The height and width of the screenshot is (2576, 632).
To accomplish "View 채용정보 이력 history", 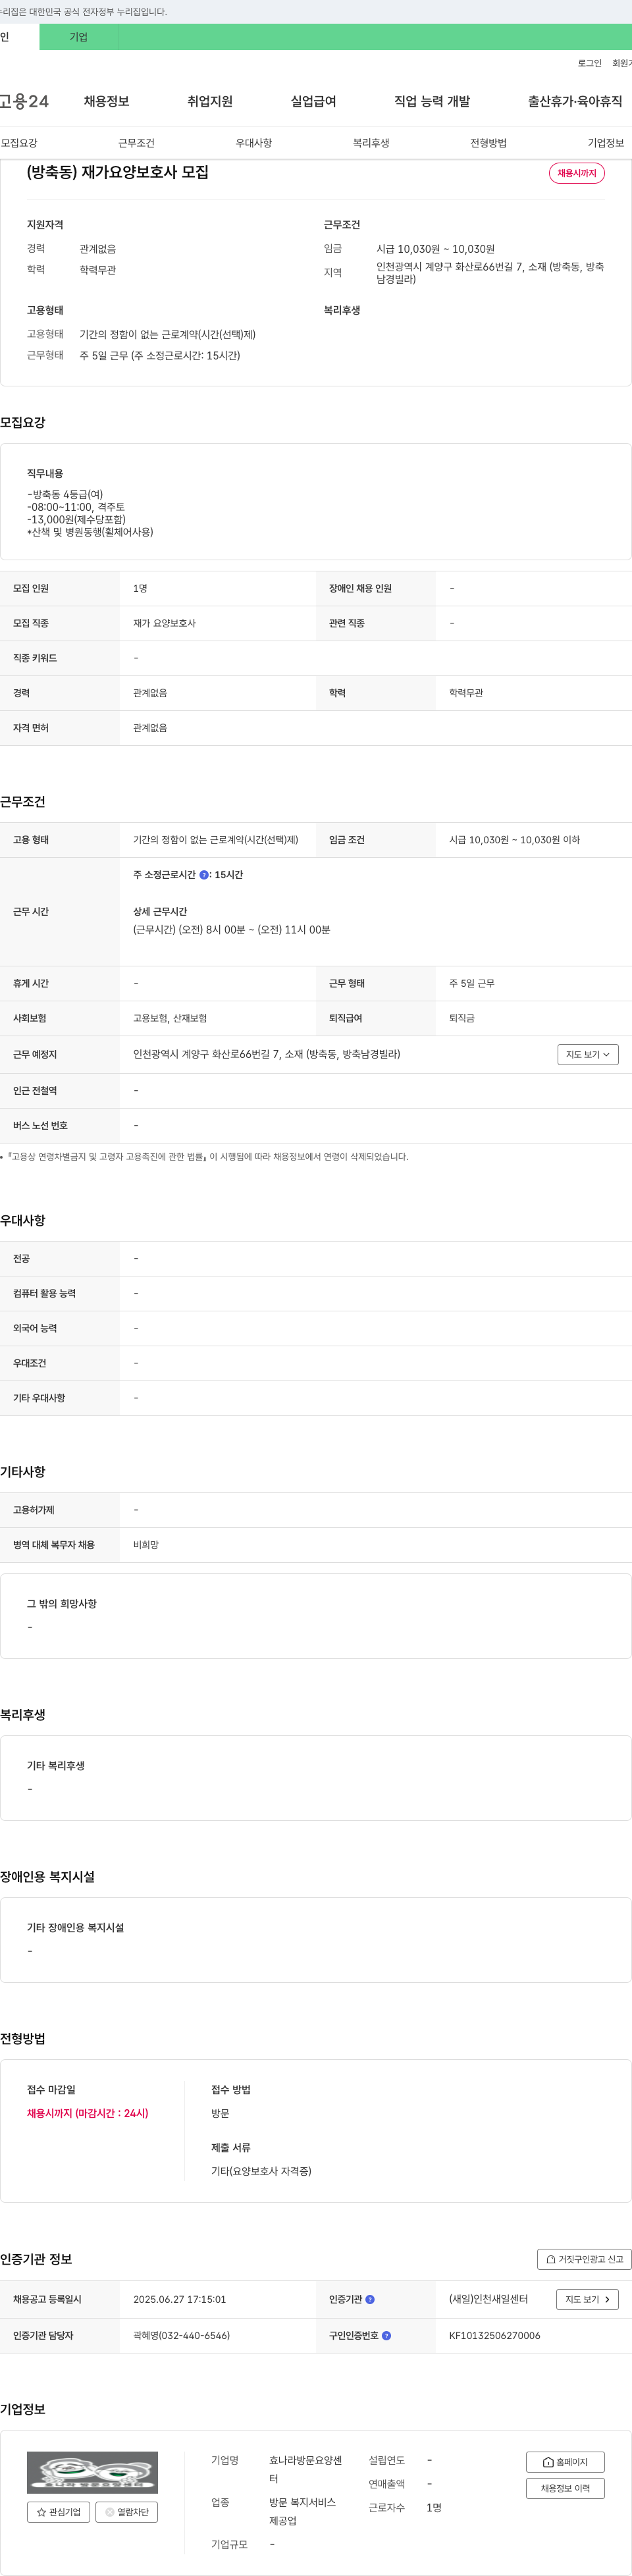I will click(x=565, y=2488).
